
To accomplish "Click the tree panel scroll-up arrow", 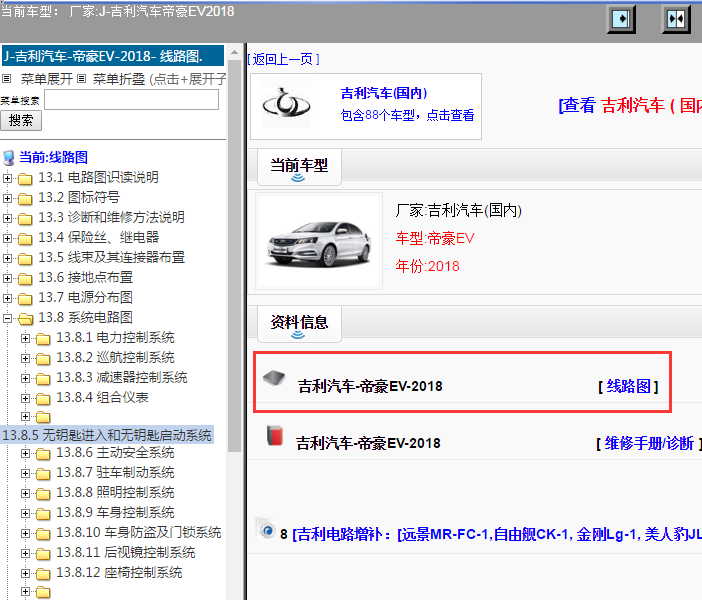I will 234,52.
